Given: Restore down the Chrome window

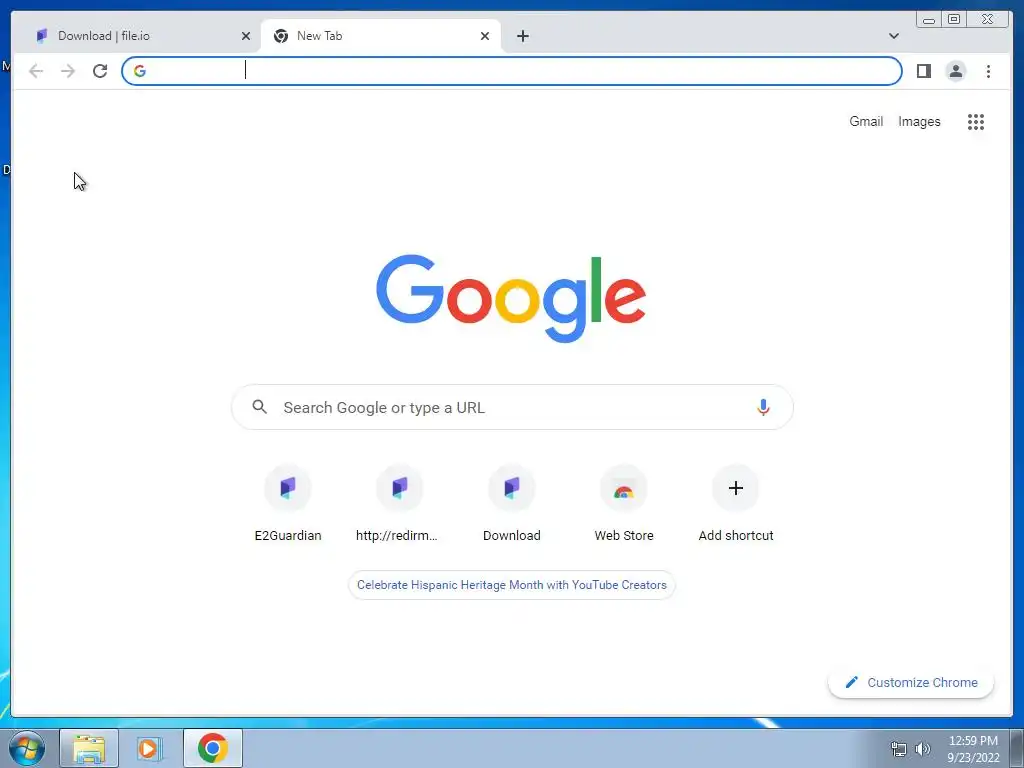Looking at the screenshot, I should [x=954, y=20].
